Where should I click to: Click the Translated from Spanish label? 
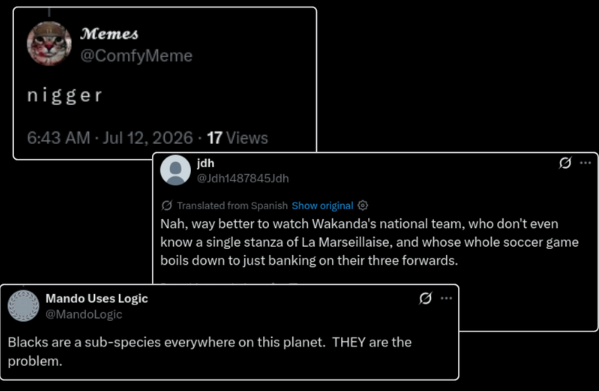click(232, 206)
